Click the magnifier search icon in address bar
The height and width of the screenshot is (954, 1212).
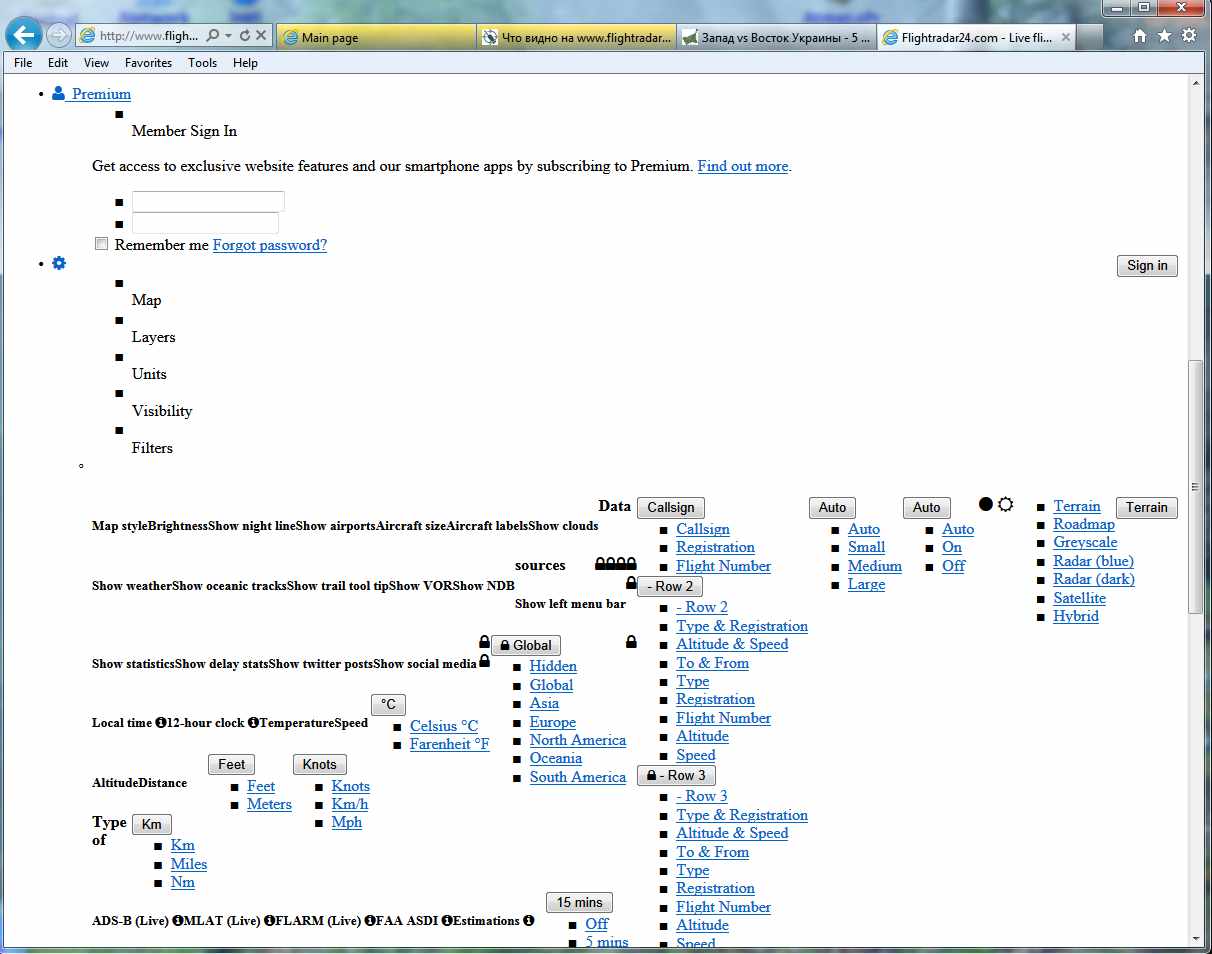click(212, 35)
